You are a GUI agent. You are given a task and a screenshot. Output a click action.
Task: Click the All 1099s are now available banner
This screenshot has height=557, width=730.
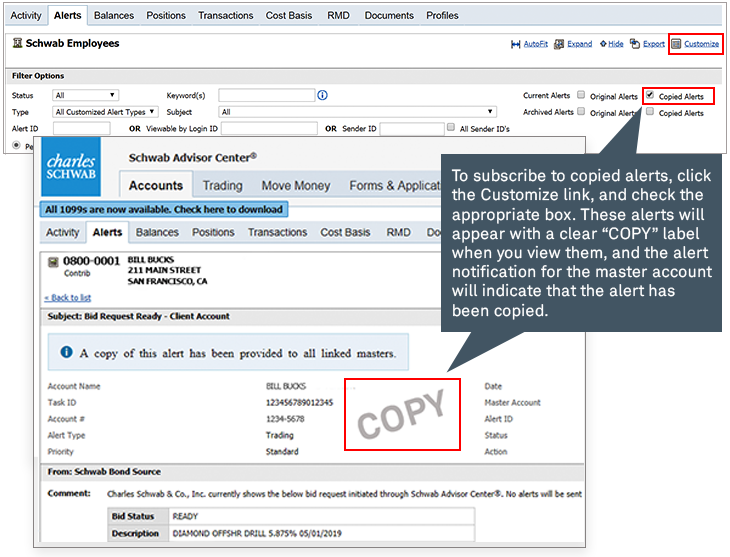pos(164,210)
